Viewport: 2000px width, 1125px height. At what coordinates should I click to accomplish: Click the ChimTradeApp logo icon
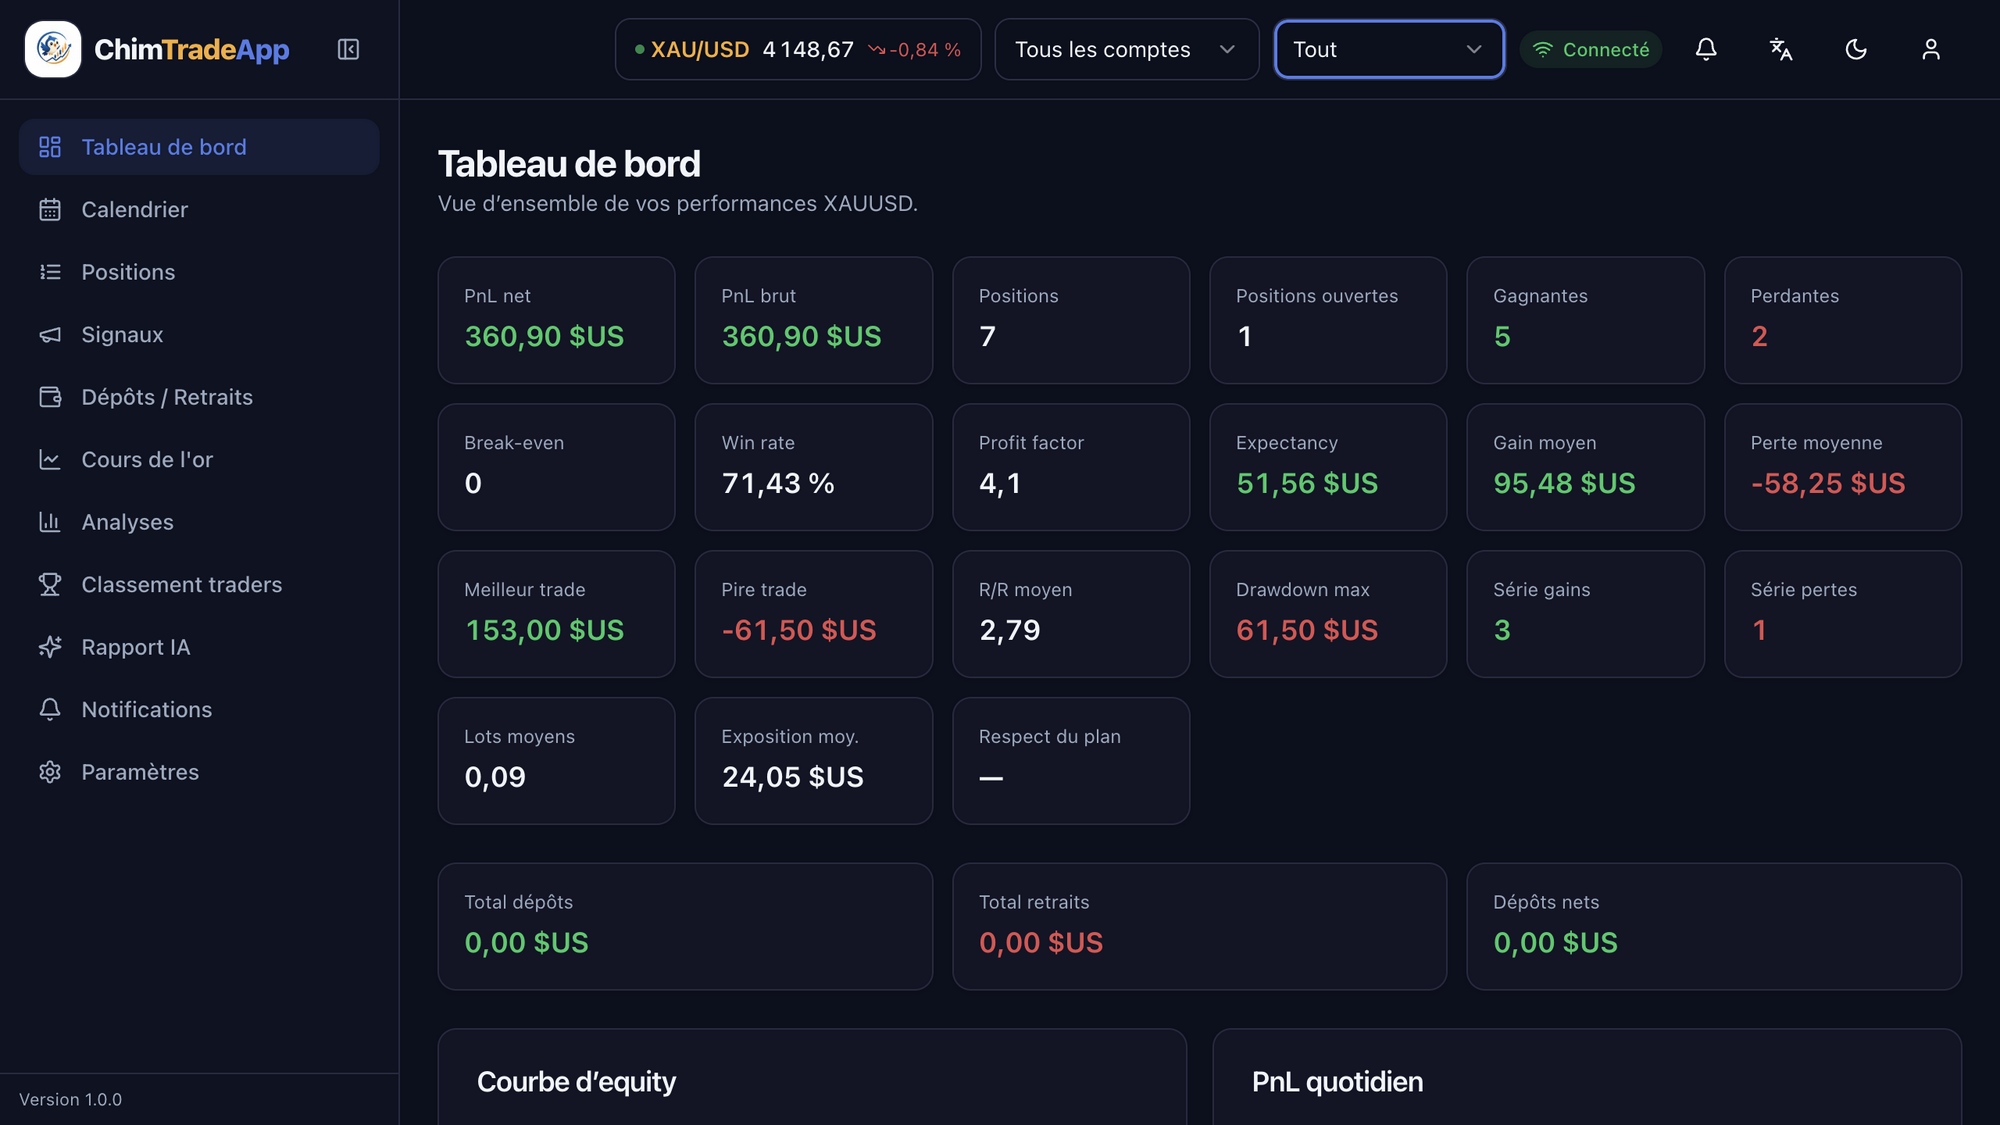pyautogui.click(x=53, y=49)
